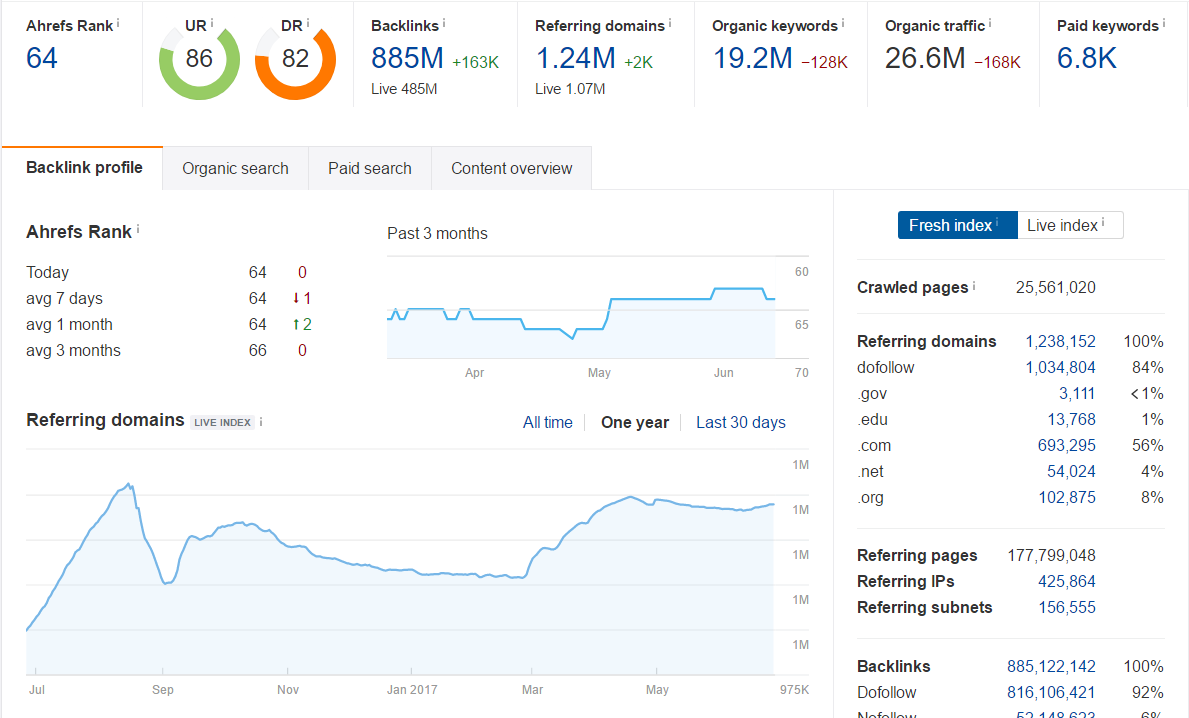Switch to Organic search tab
The height and width of the screenshot is (718, 1189).
[x=236, y=168]
